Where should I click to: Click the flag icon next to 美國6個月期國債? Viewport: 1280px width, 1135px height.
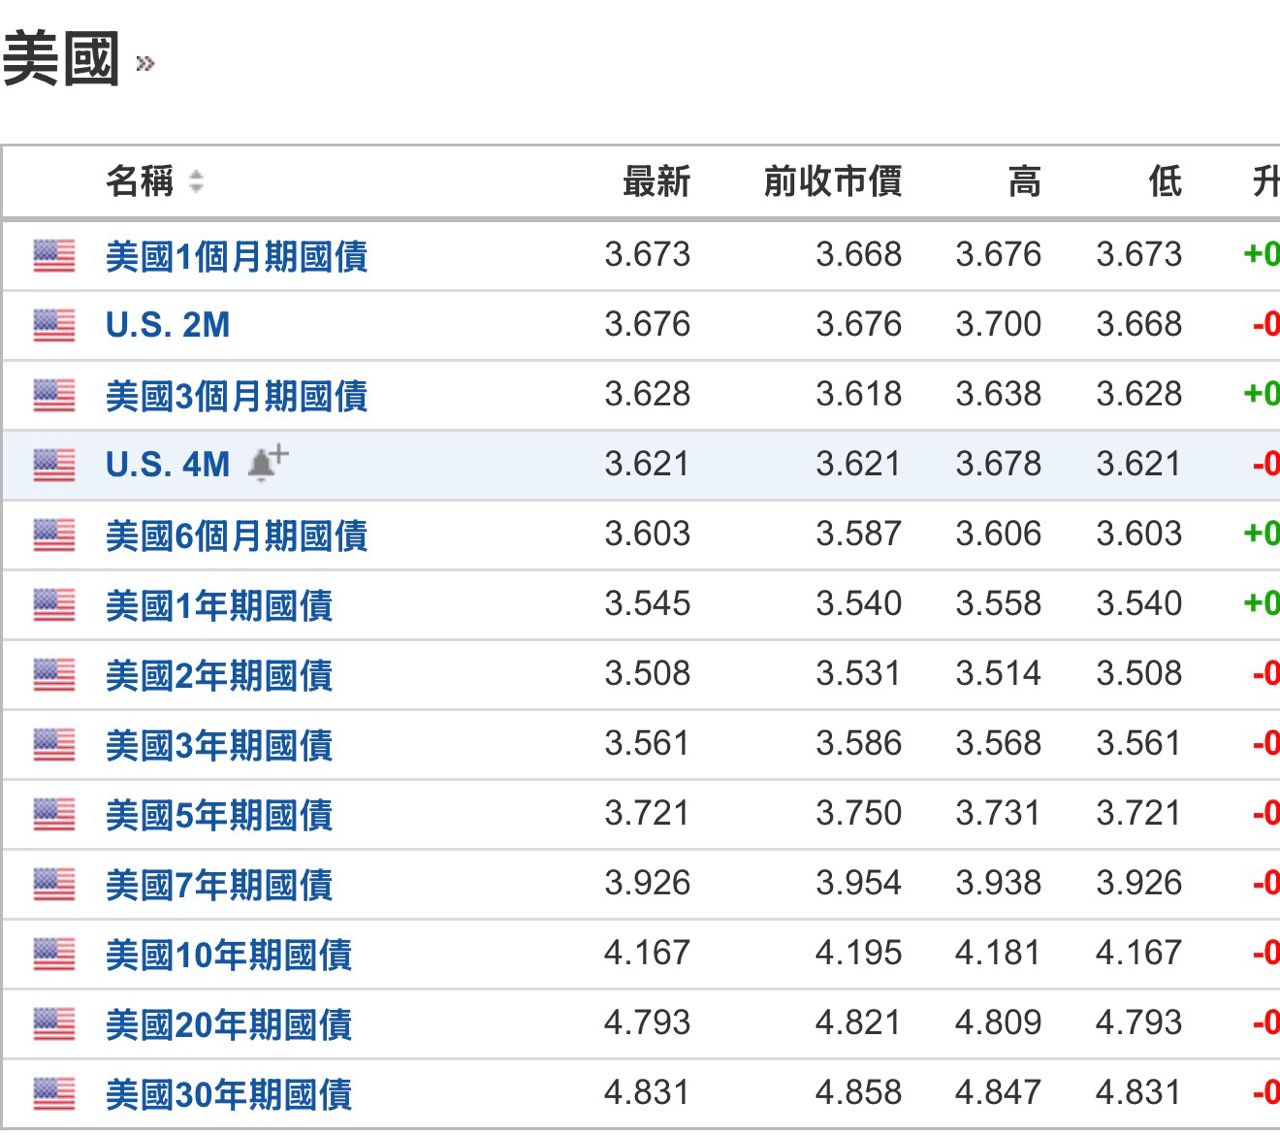coord(54,535)
